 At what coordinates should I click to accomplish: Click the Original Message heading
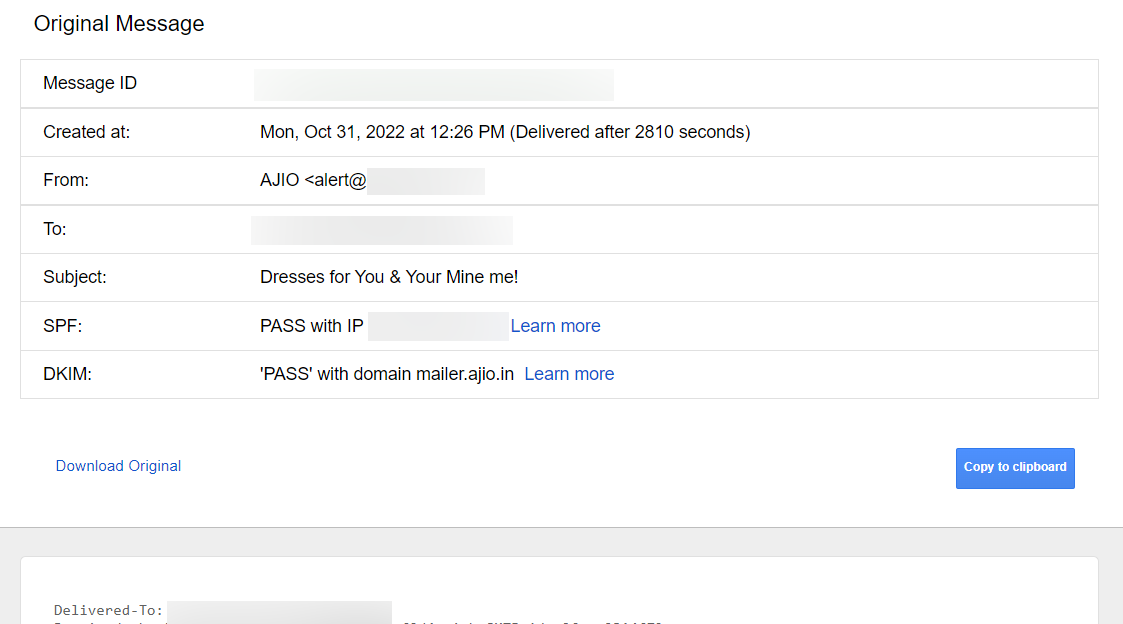[x=119, y=24]
